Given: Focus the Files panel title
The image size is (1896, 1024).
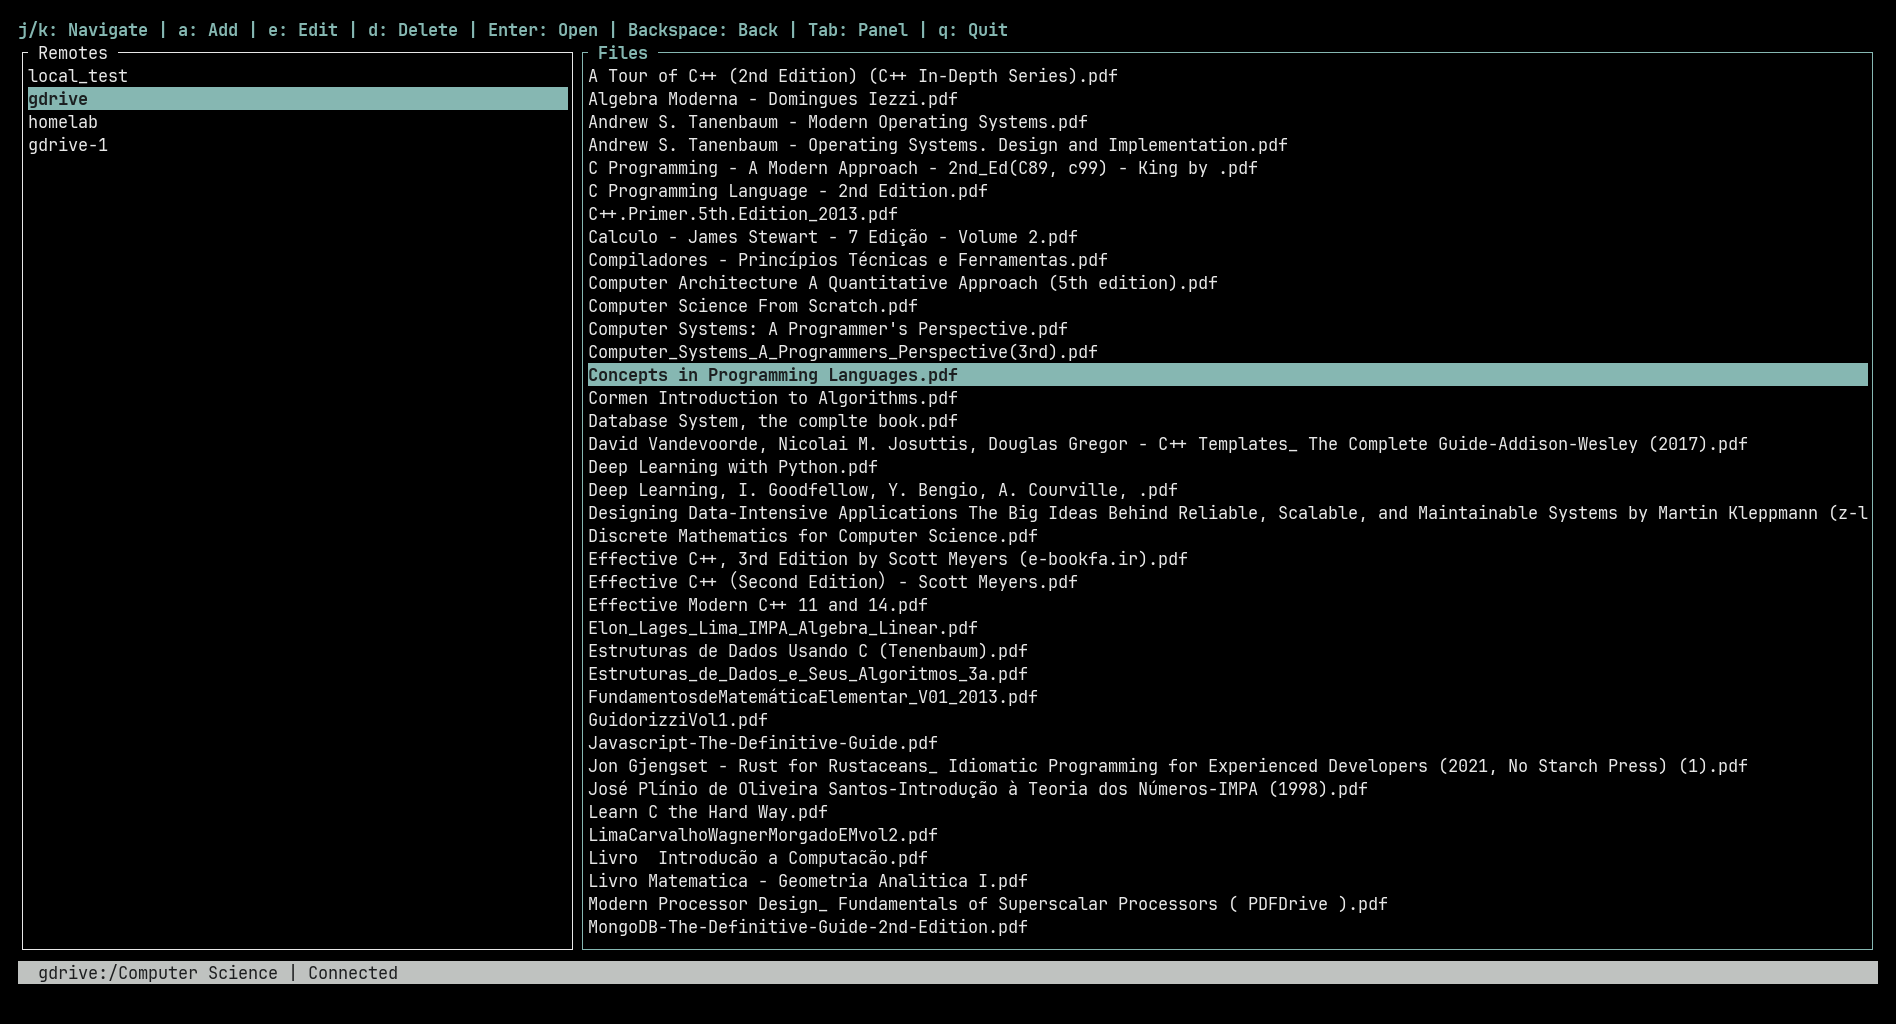Looking at the screenshot, I should click(x=623, y=53).
